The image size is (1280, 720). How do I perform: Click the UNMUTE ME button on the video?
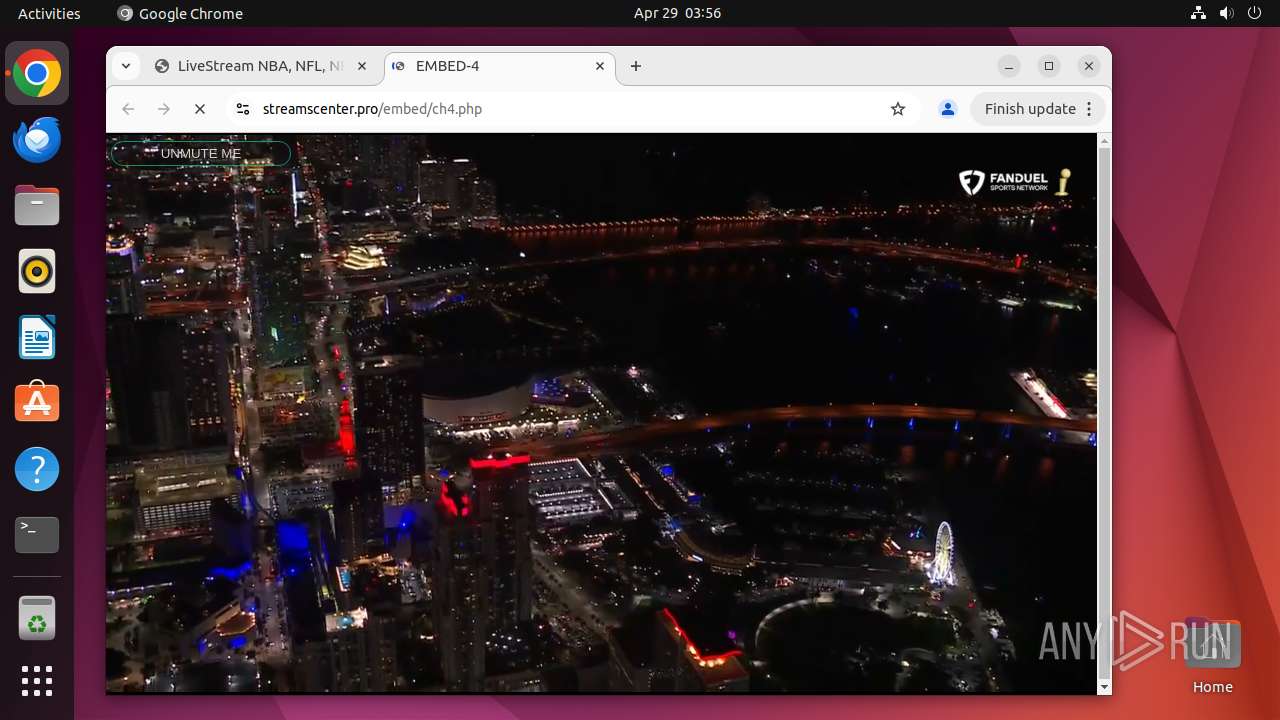[x=201, y=154]
